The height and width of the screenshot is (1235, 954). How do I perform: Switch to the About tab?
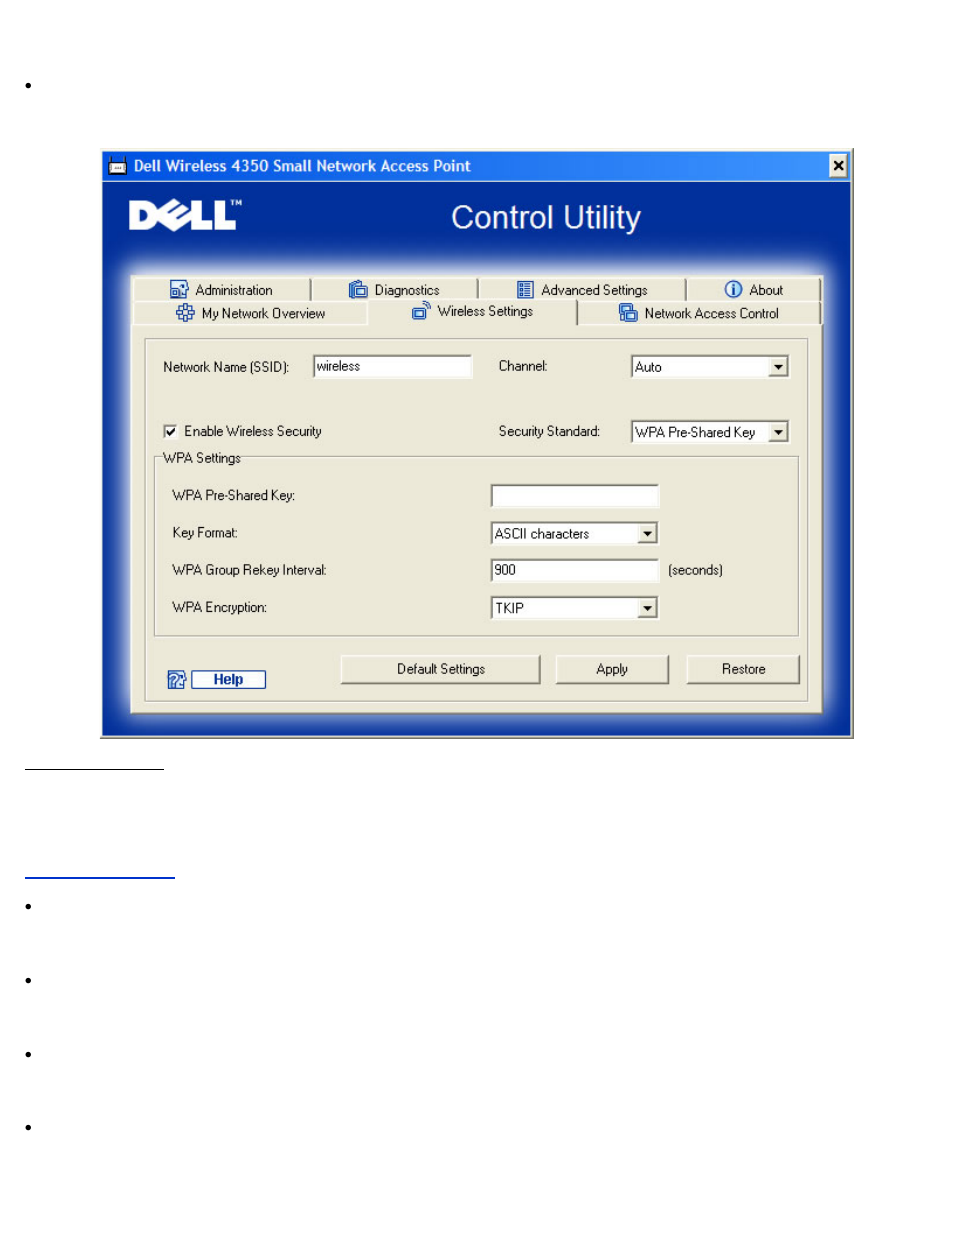tap(753, 289)
